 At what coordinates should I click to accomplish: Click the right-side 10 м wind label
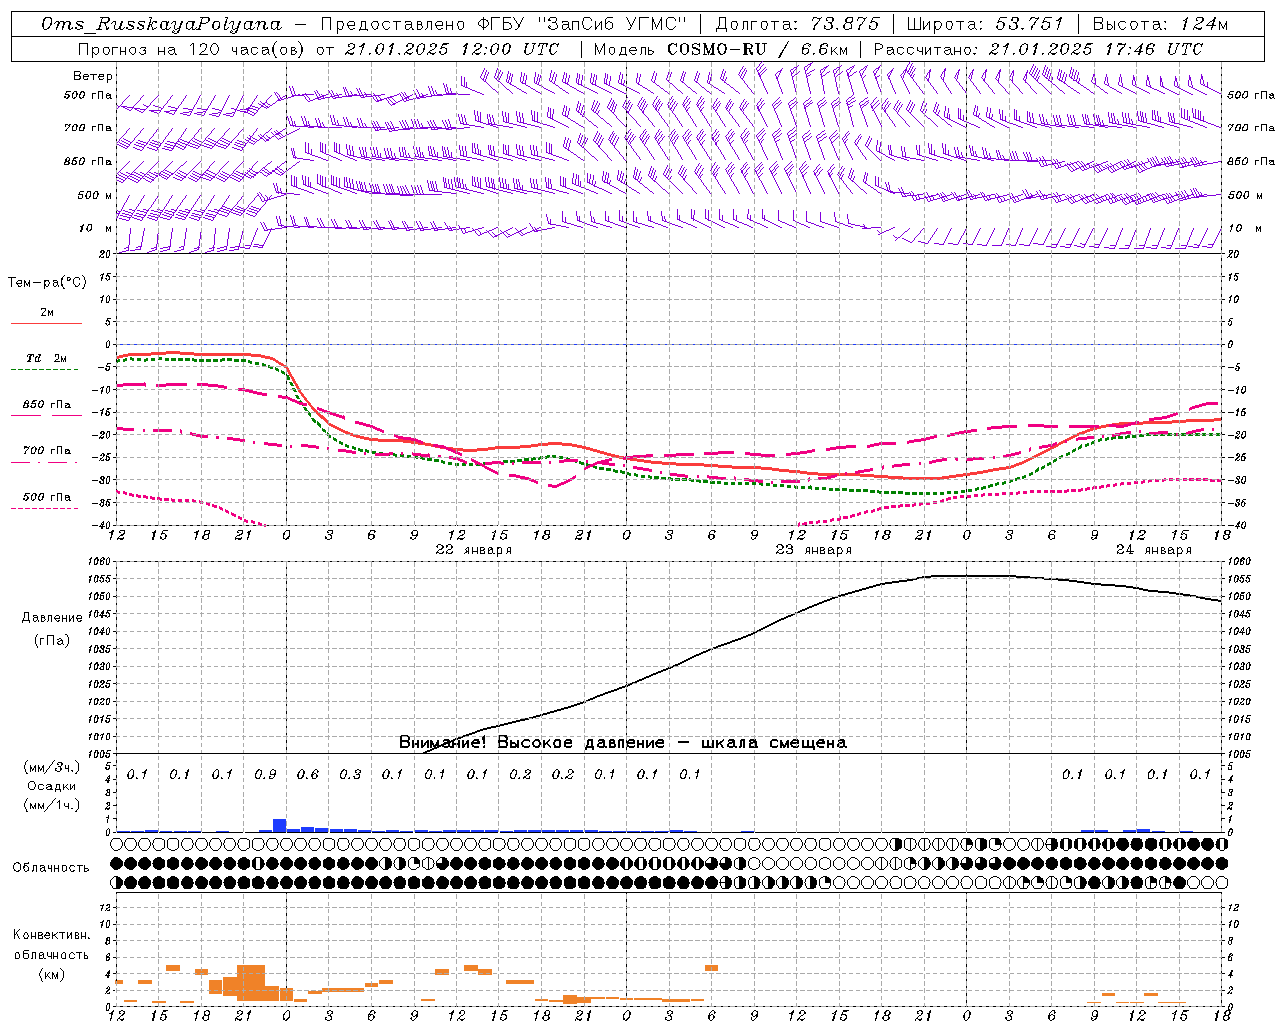coord(1245,228)
